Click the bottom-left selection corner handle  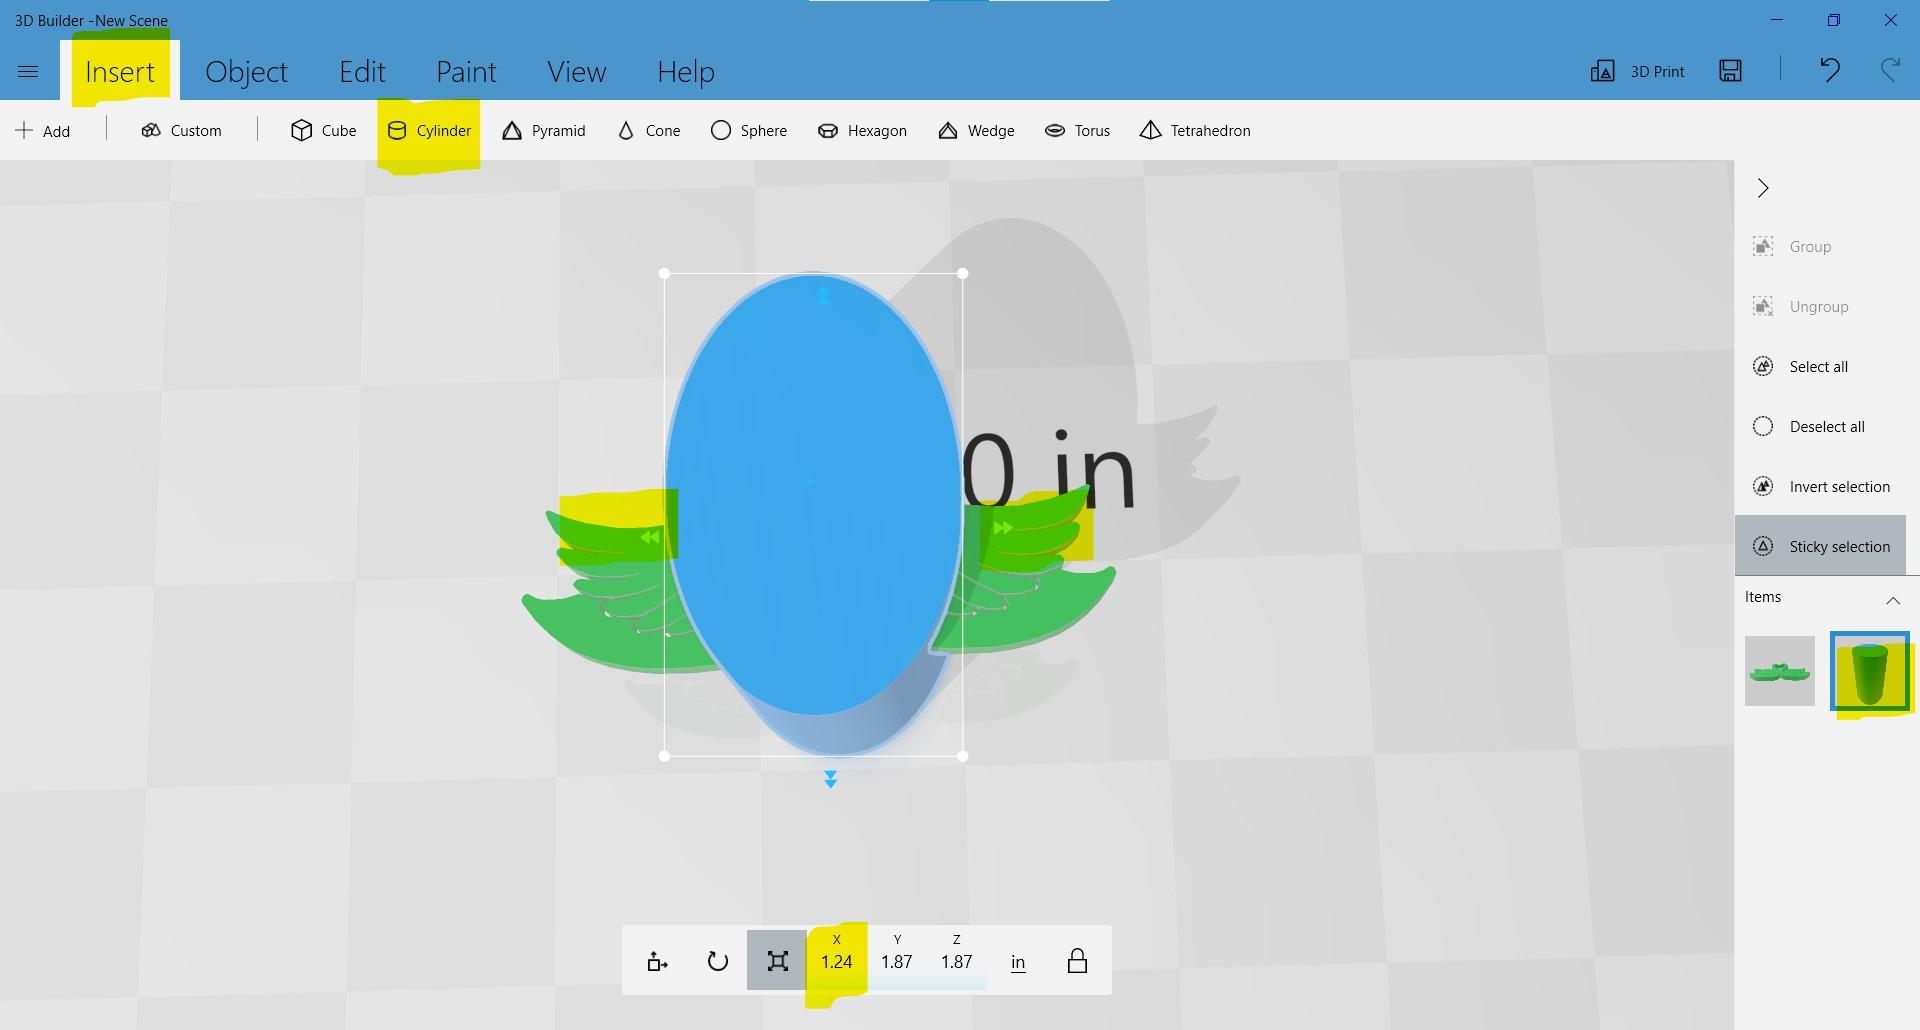click(665, 757)
